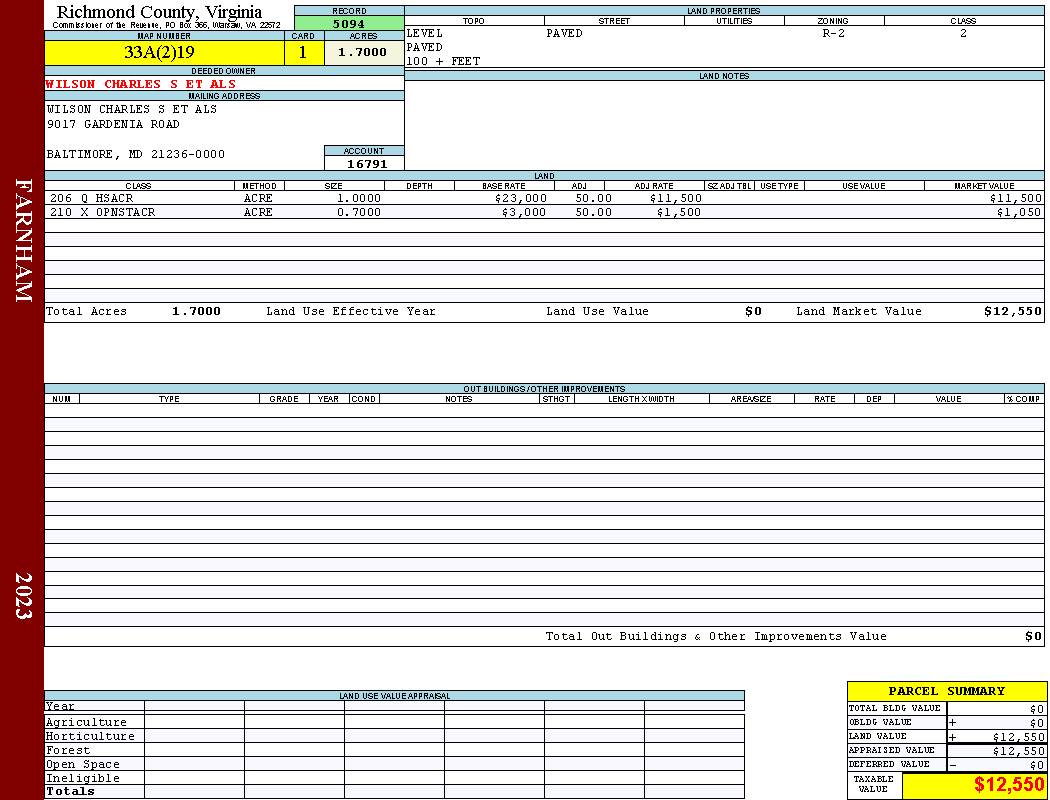Click size 0.7000 in land table
Image resolution: width=1050 pixels, height=800 pixels.
pyautogui.click(x=359, y=212)
